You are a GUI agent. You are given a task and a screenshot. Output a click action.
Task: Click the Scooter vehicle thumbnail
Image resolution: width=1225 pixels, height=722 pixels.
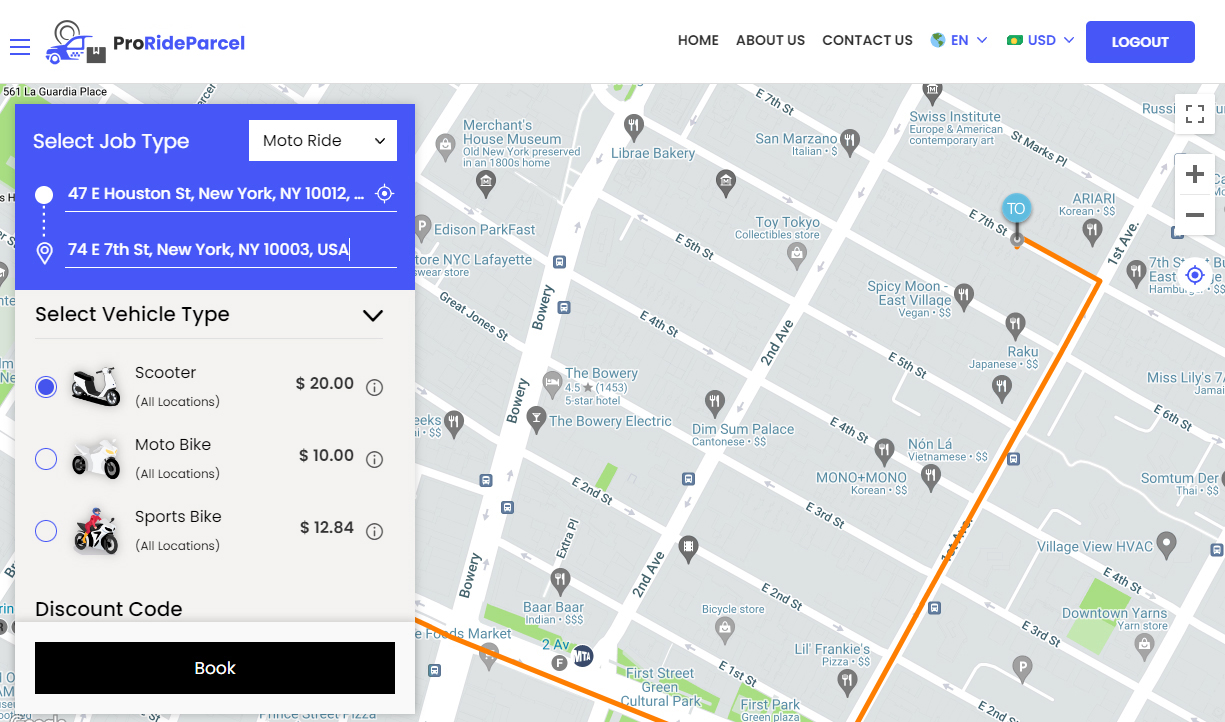tap(96, 386)
